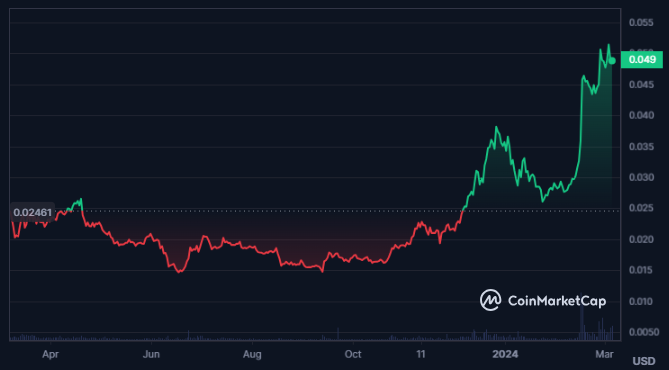
Task: Click the price peak near 2024 label
Action: click(496, 127)
